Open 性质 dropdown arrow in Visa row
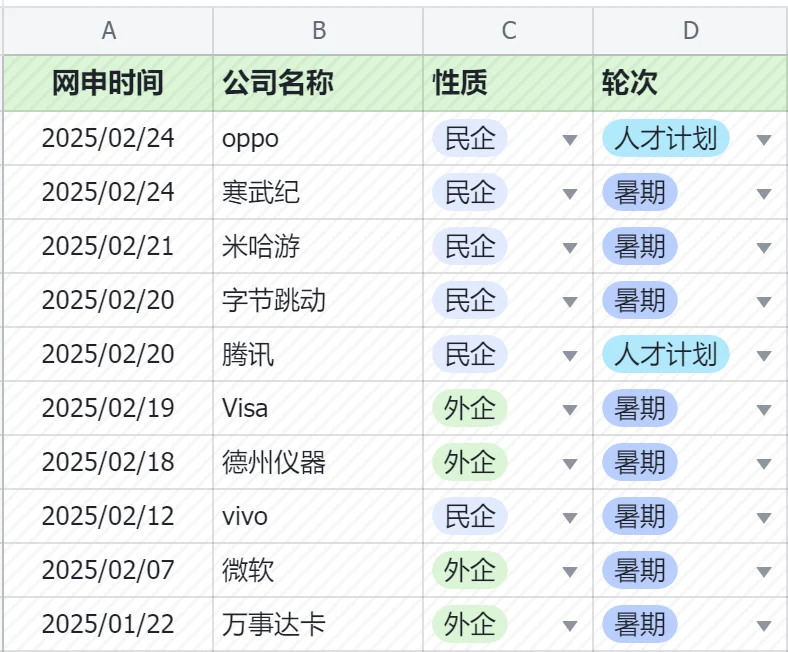The image size is (788, 652). (570, 410)
